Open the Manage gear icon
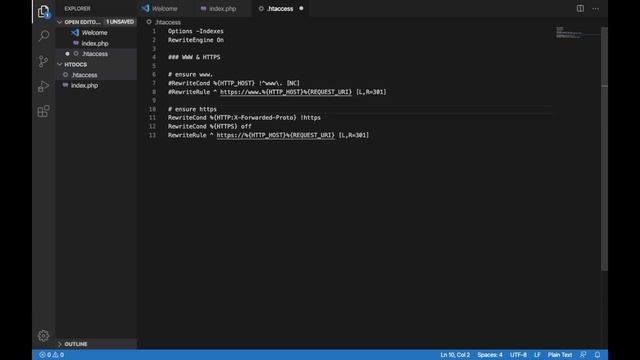 click(x=43, y=336)
